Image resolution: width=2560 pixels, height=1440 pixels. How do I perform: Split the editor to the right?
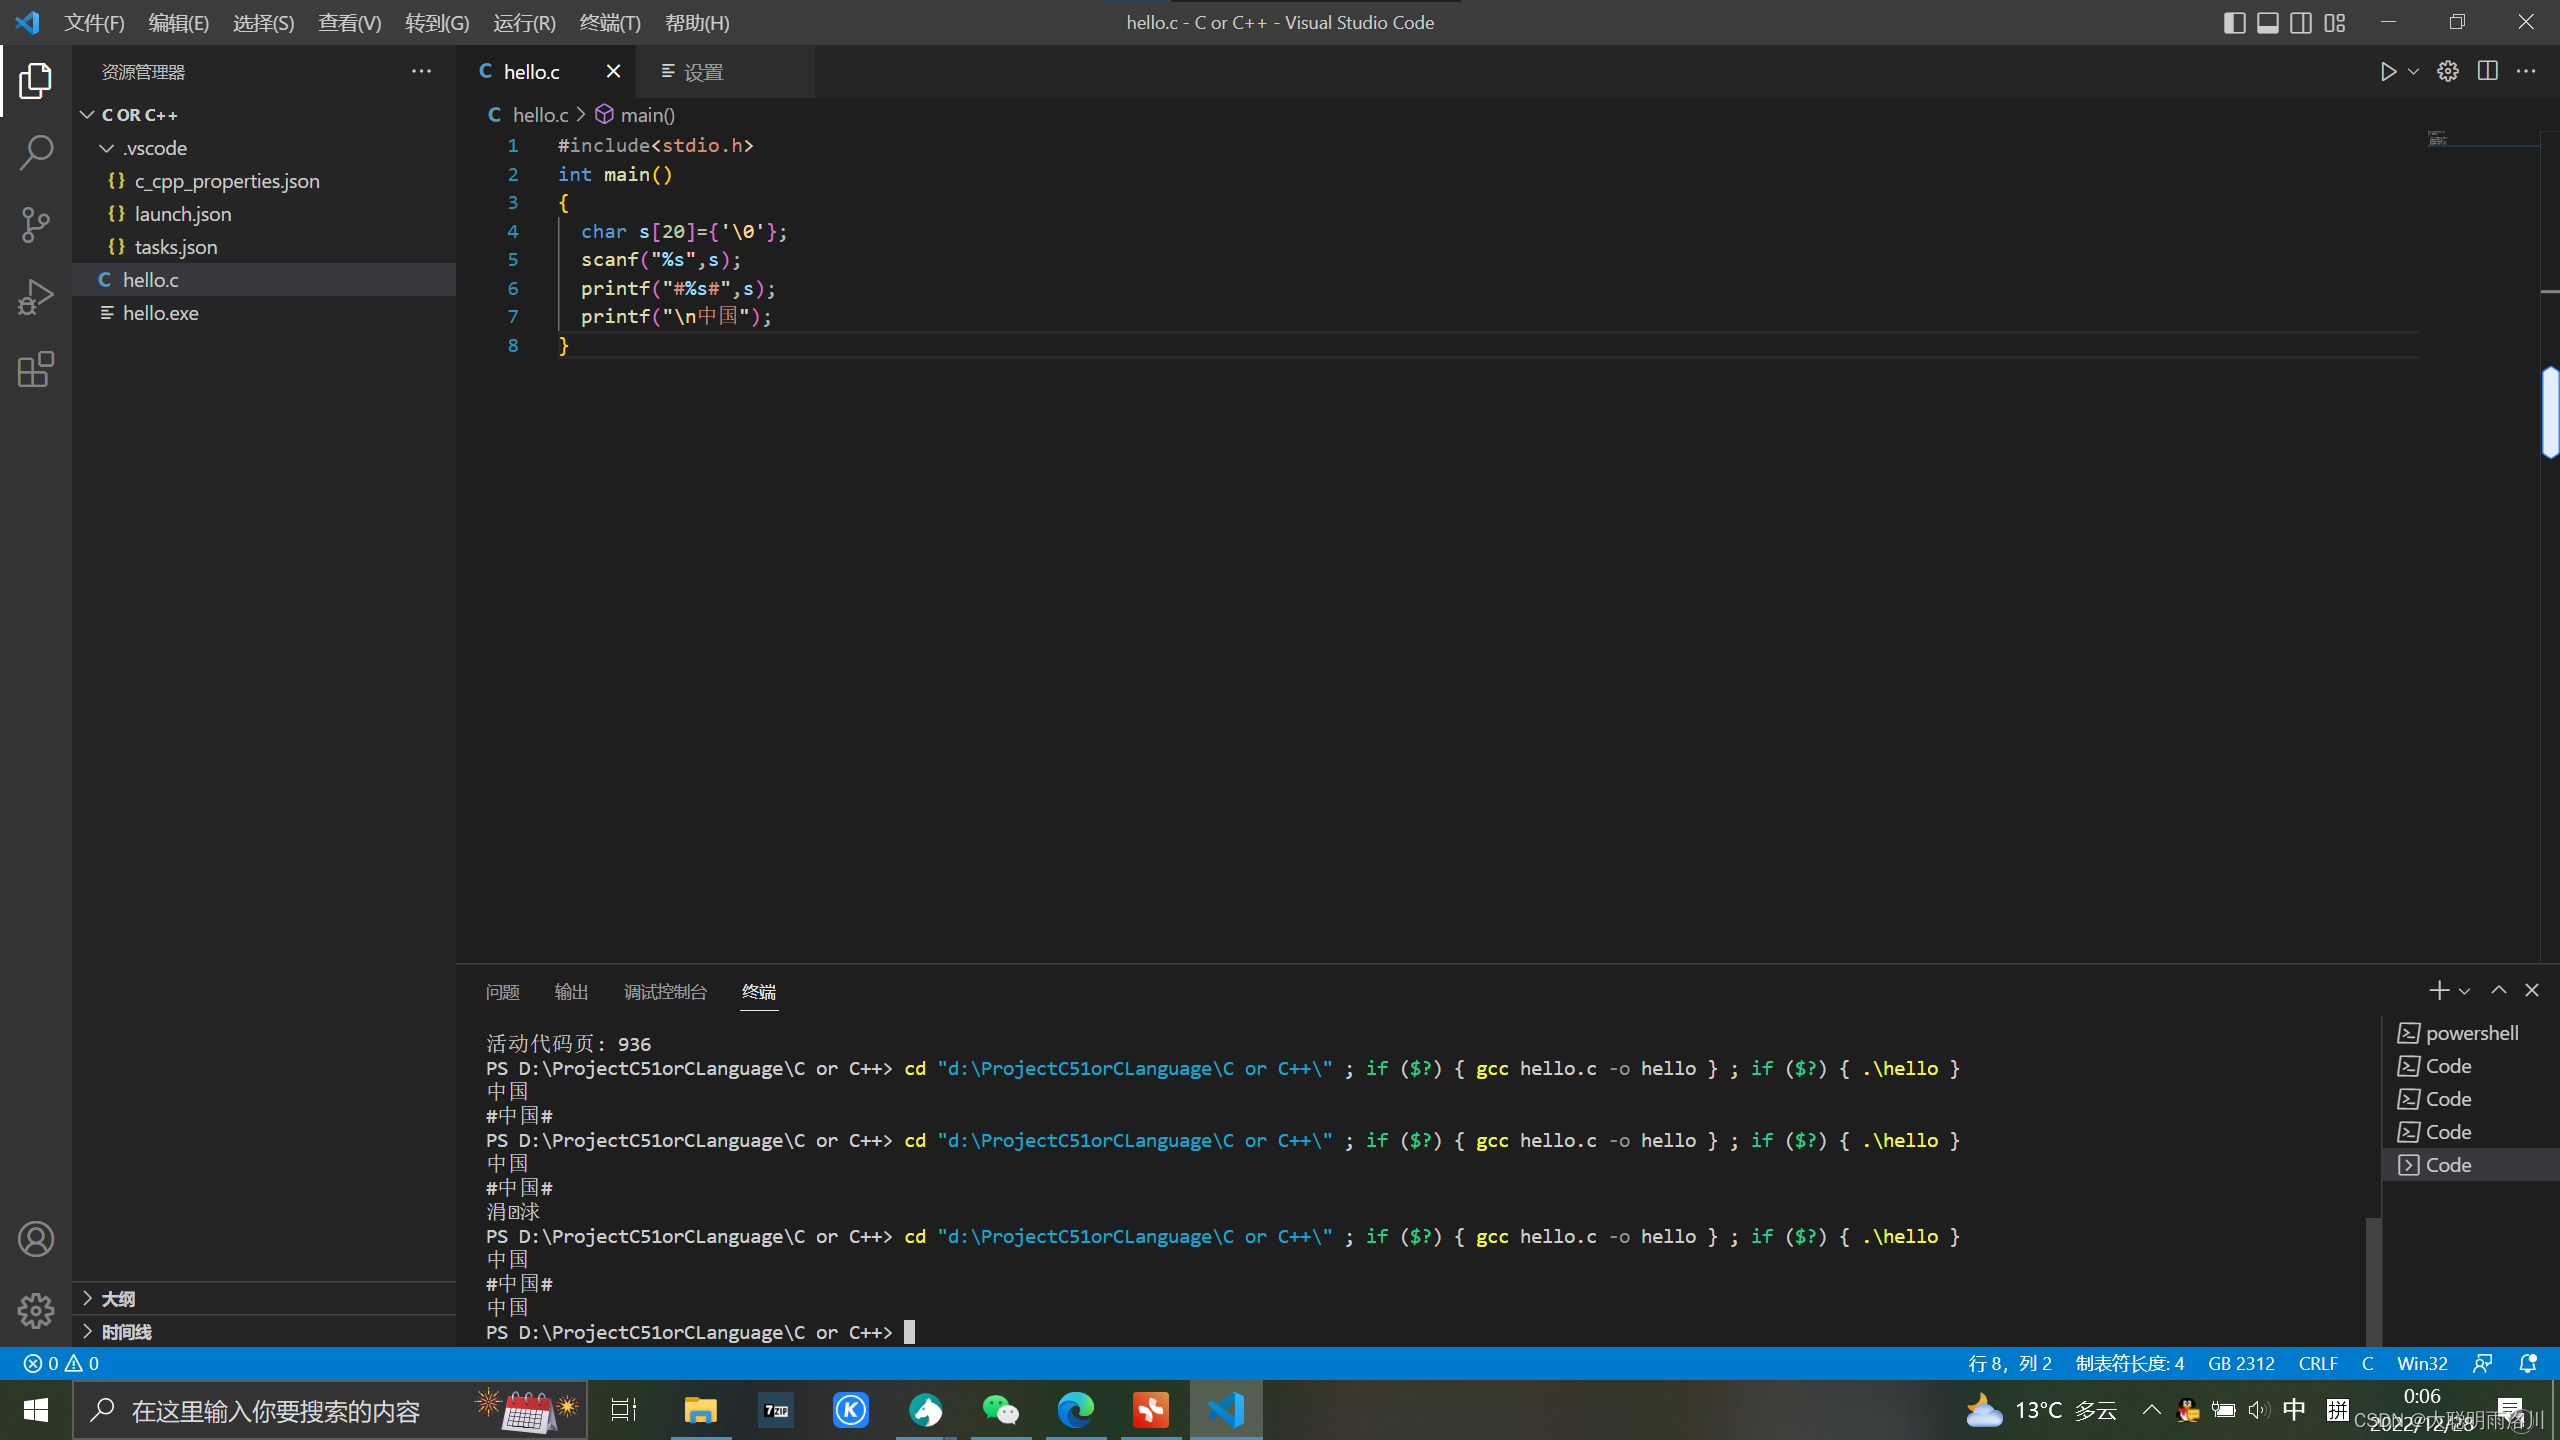(x=2487, y=72)
